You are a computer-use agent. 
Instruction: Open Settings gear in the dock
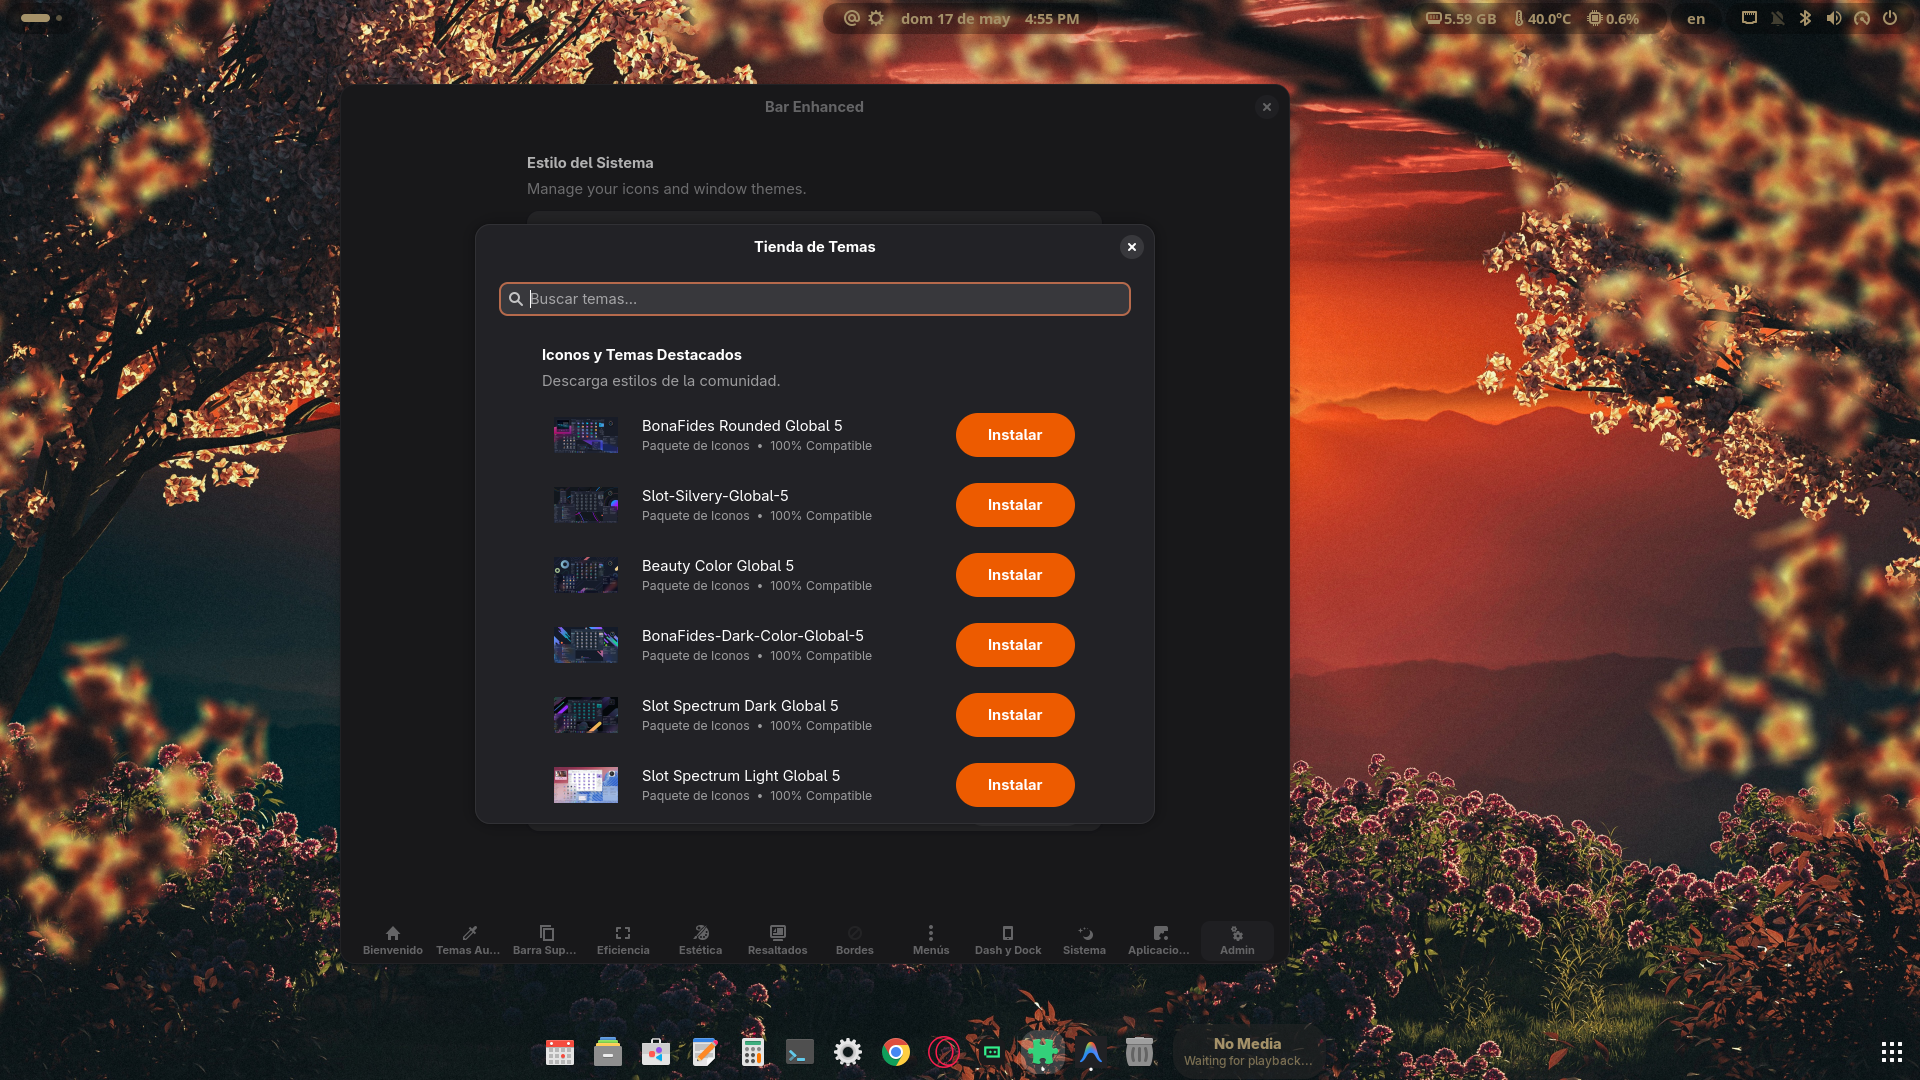click(848, 1052)
